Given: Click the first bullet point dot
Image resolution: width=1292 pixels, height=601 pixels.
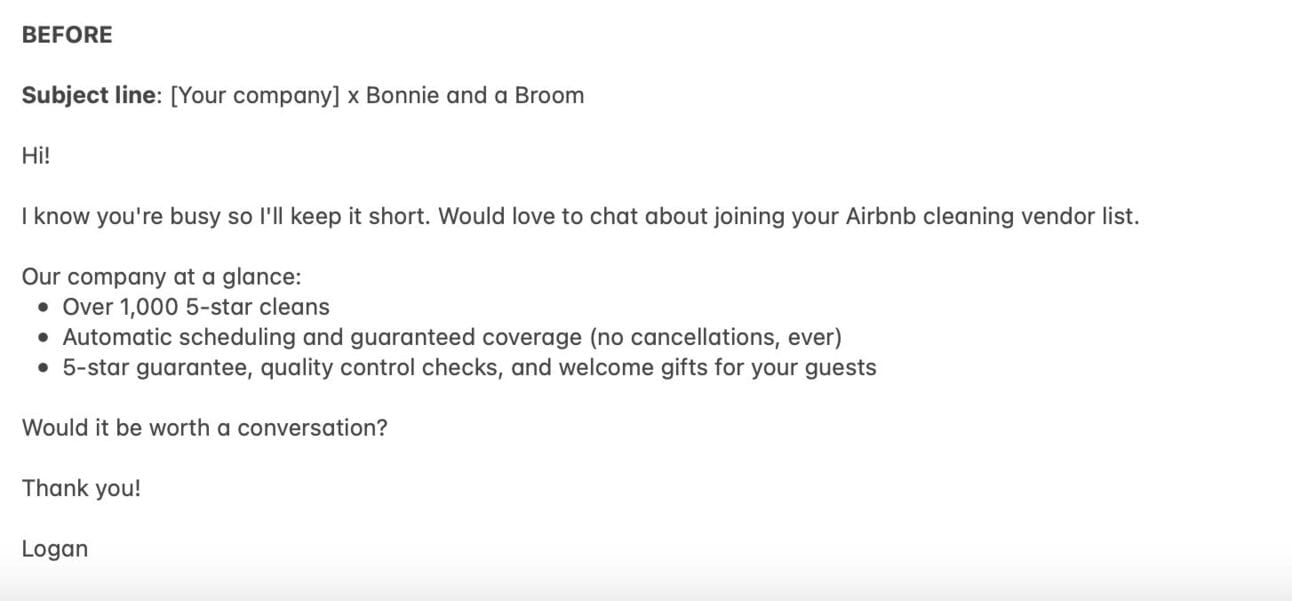Looking at the screenshot, I should coord(43,308).
